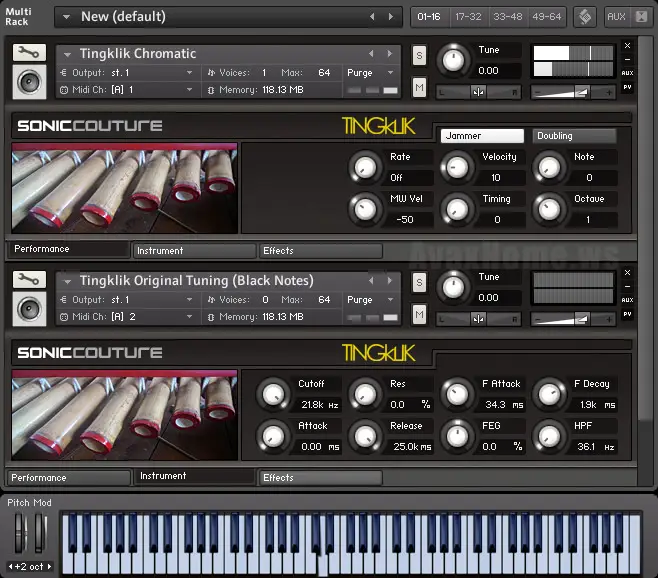Load next instrument for Tingklik Original Tuning
This screenshot has height=578, width=658.
tap(390, 280)
